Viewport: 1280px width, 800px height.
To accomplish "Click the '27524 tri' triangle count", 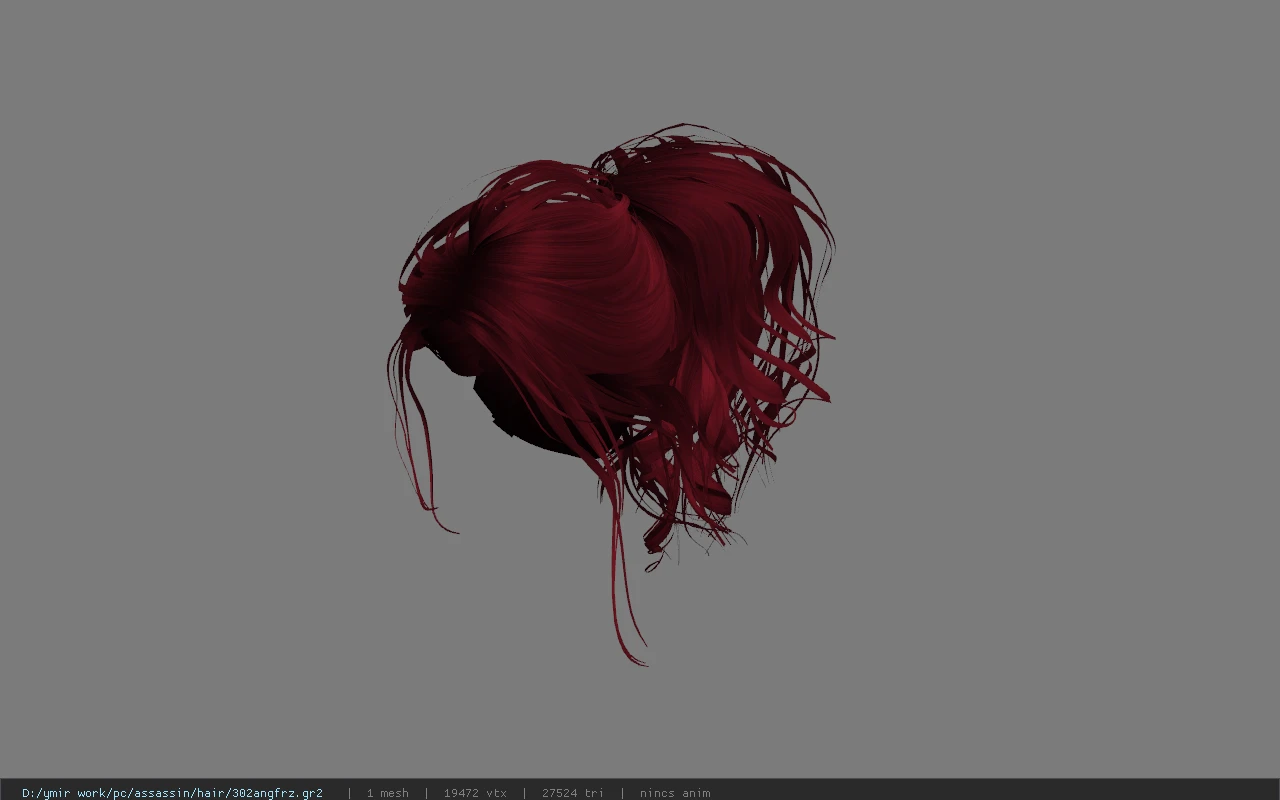I will click(573, 793).
